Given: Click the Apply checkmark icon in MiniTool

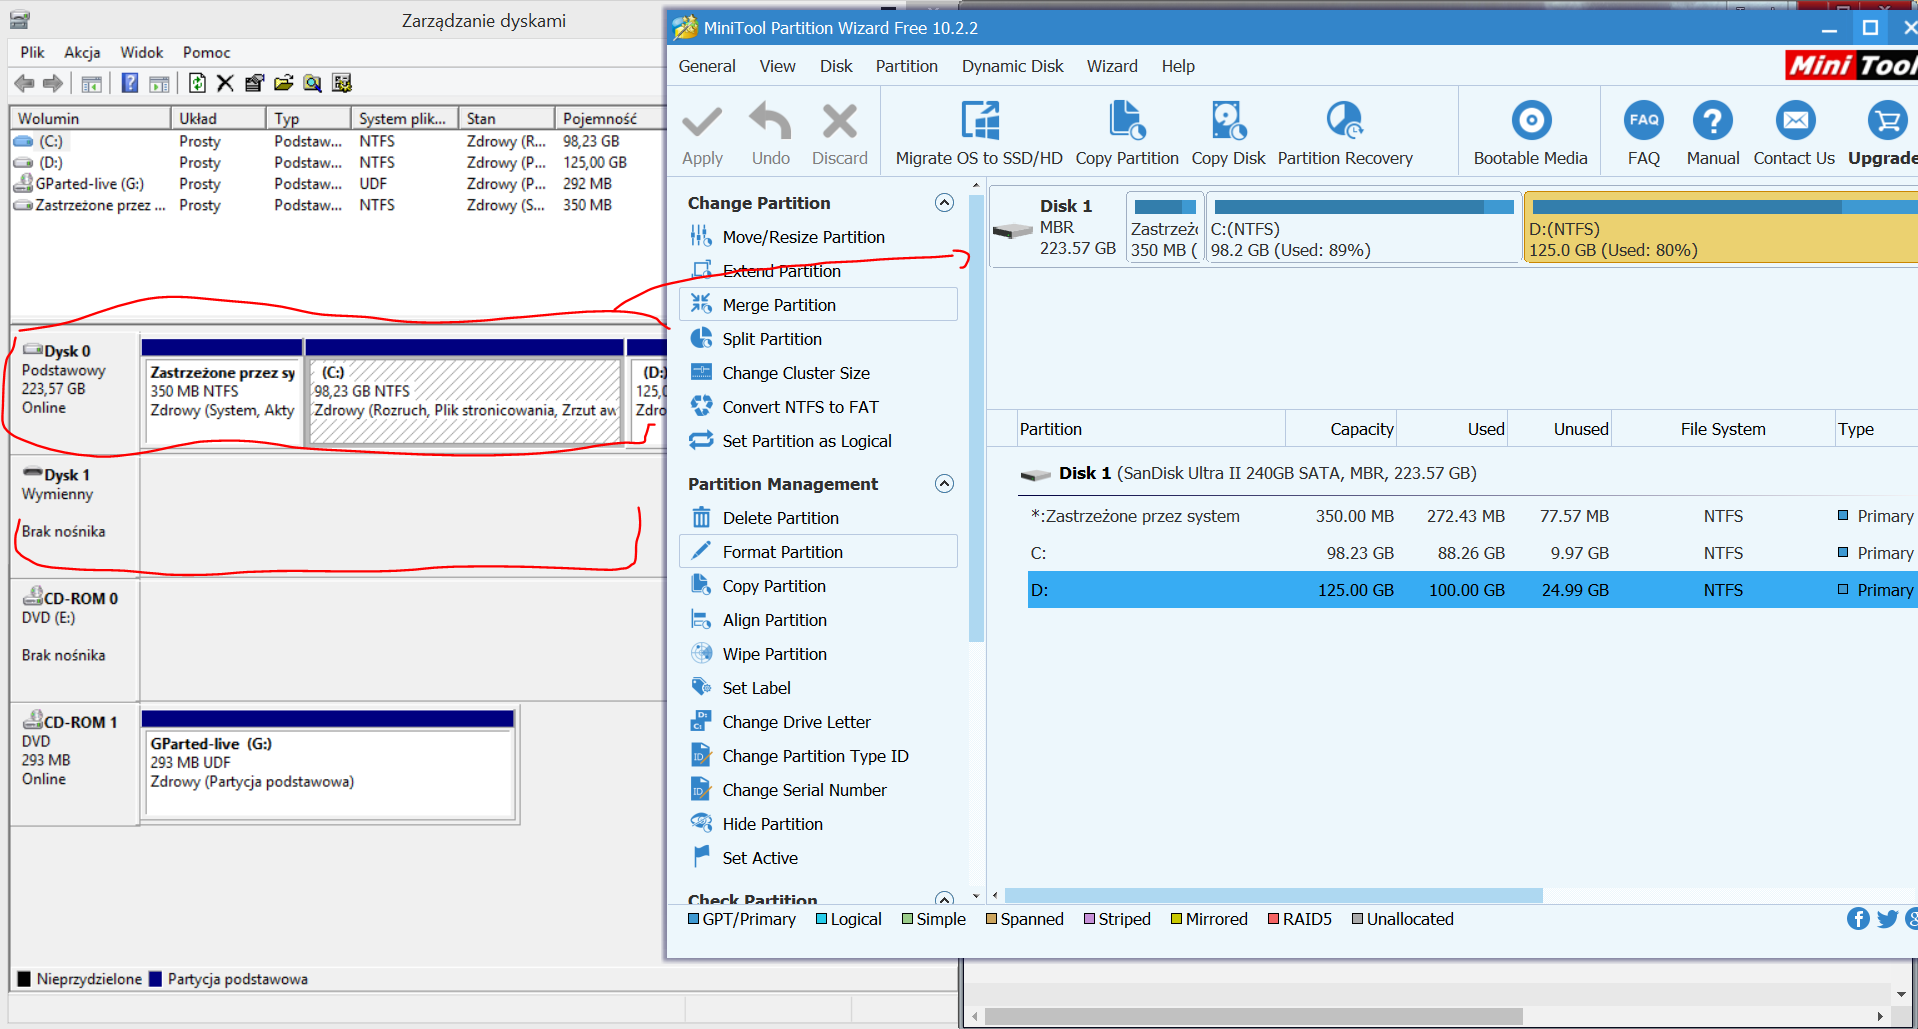Looking at the screenshot, I should click(x=702, y=122).
